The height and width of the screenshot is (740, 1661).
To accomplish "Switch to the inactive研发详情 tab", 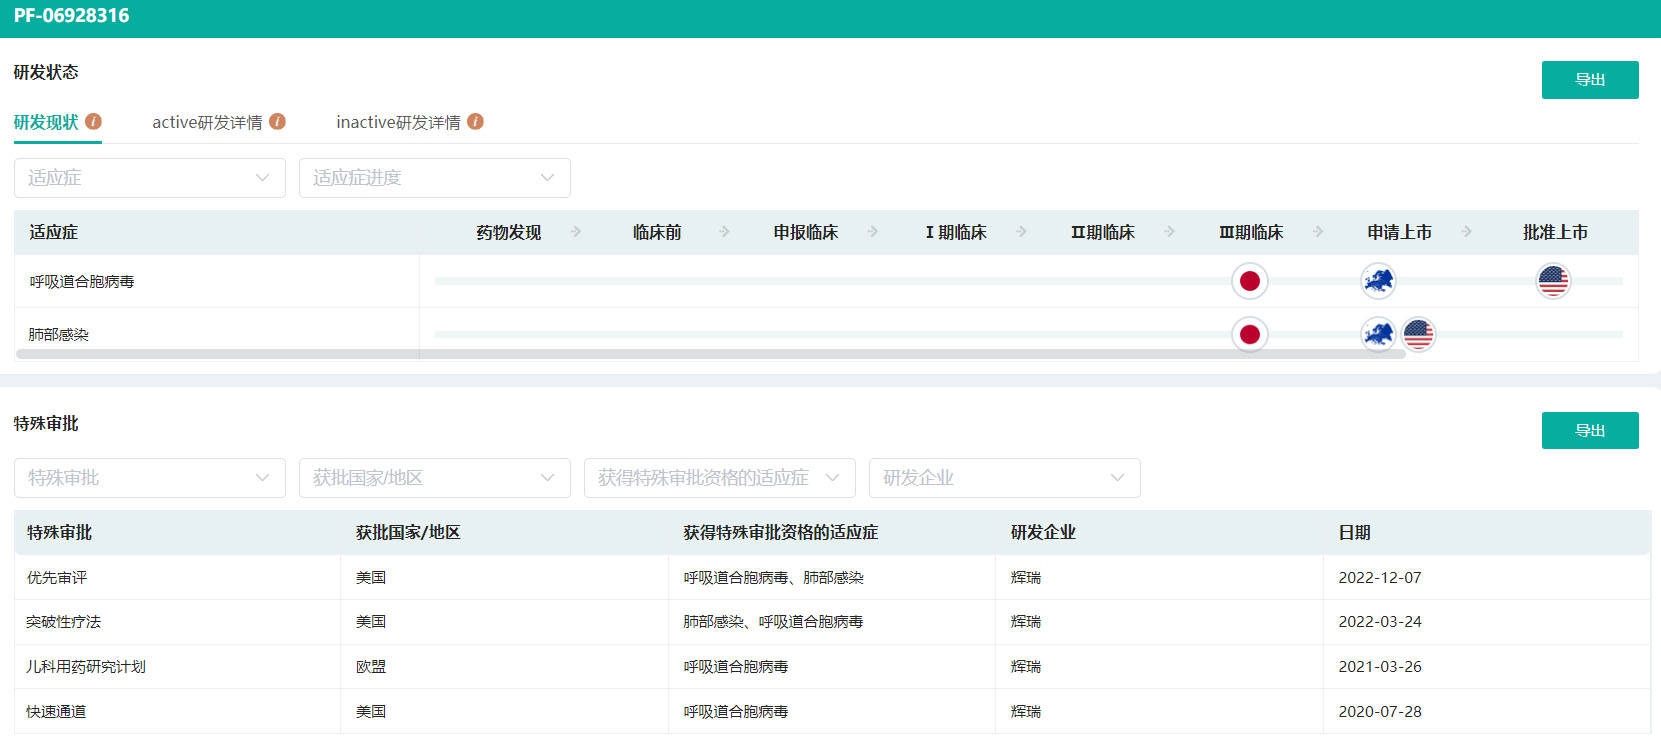I will click(398, 122).
